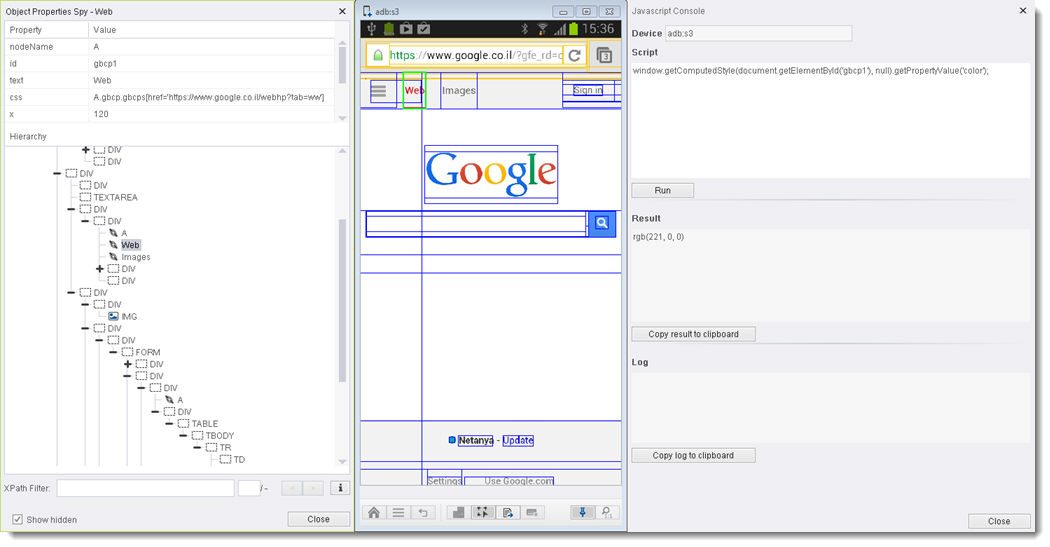The height and width of the screenshot is (547, 1050).
Task: Select the IMG node in hierarchy tree
Action: (129, 316)
